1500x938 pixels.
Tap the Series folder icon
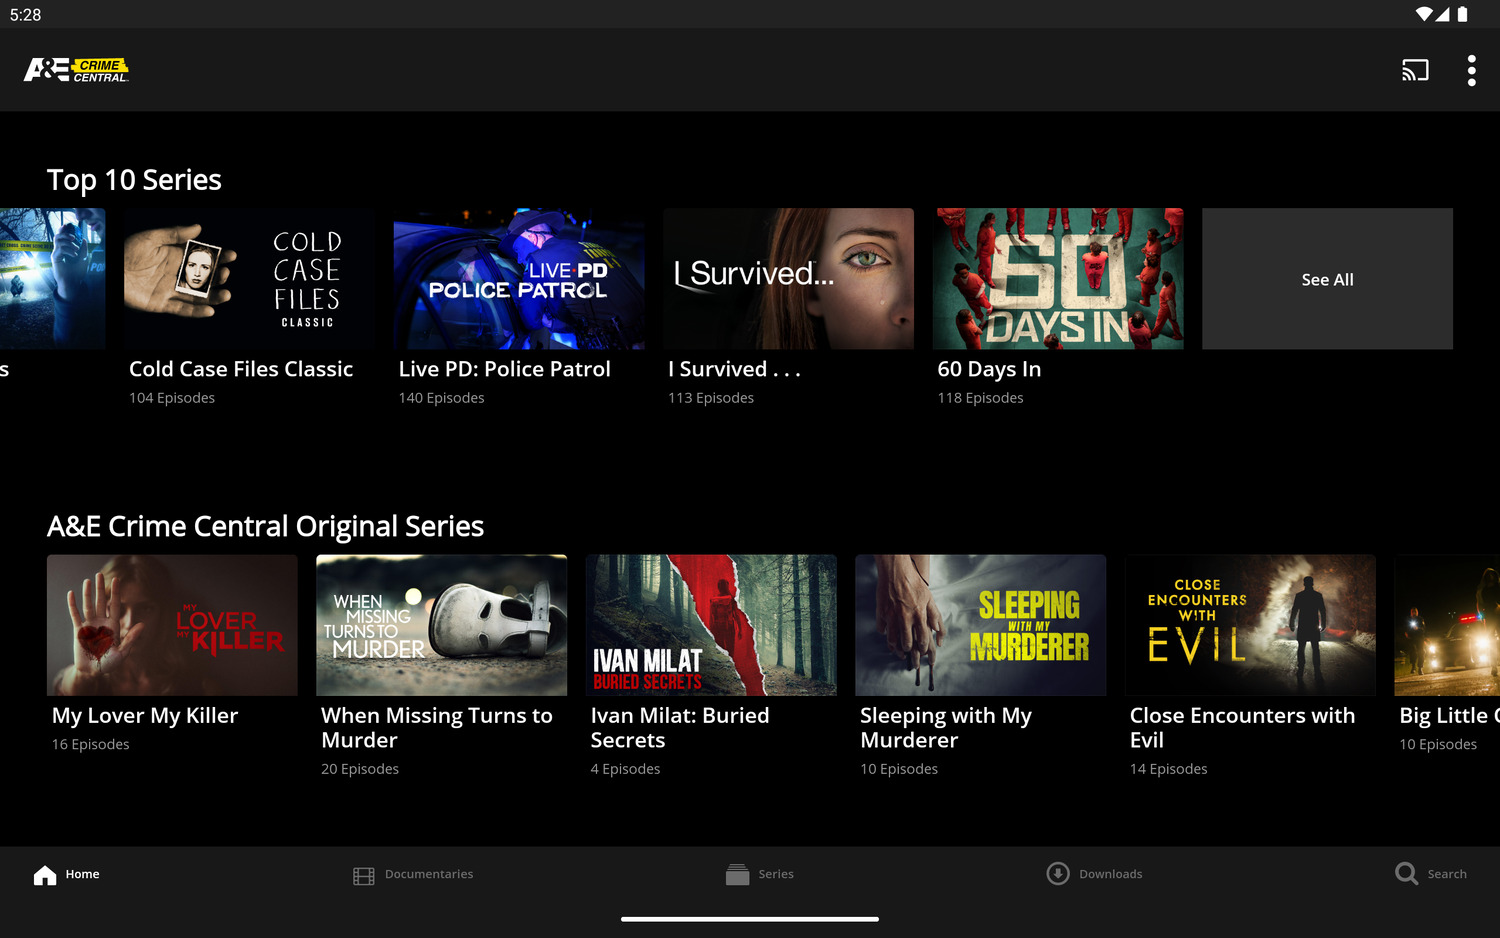point(737,875)
